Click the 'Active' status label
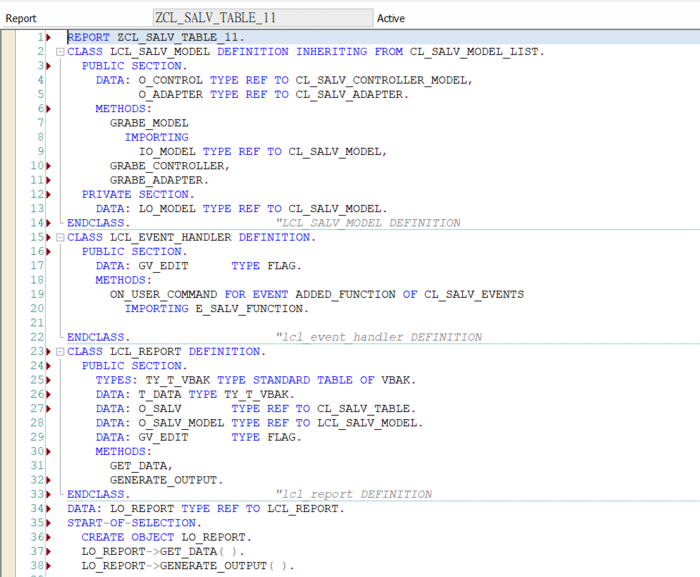Image resolution: width=700 pixels, height=577 pixels. (x=391, y=18)
